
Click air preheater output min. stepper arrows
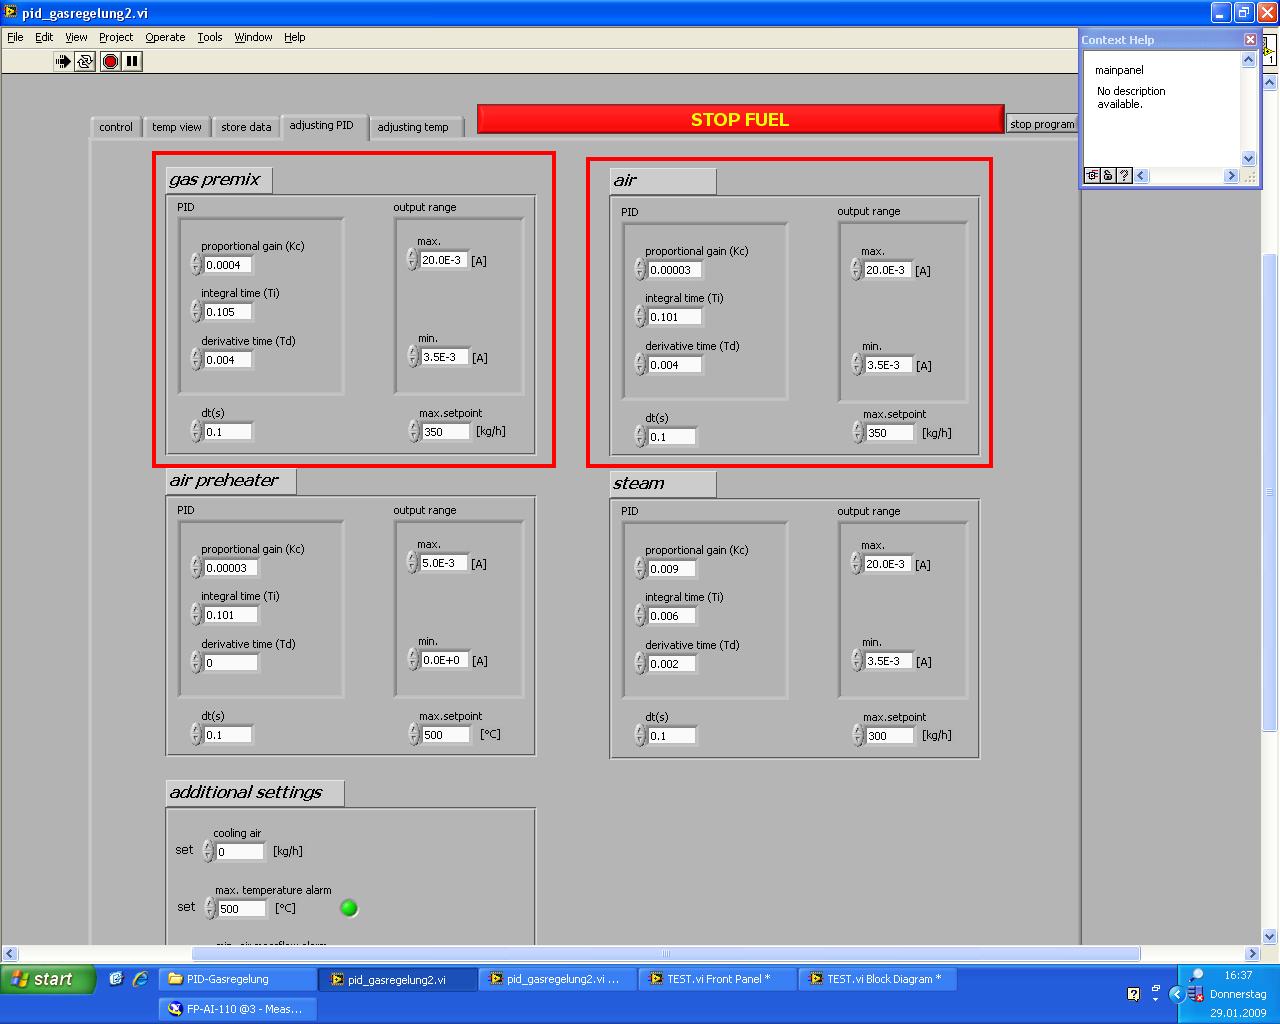[x=412, y=659]
